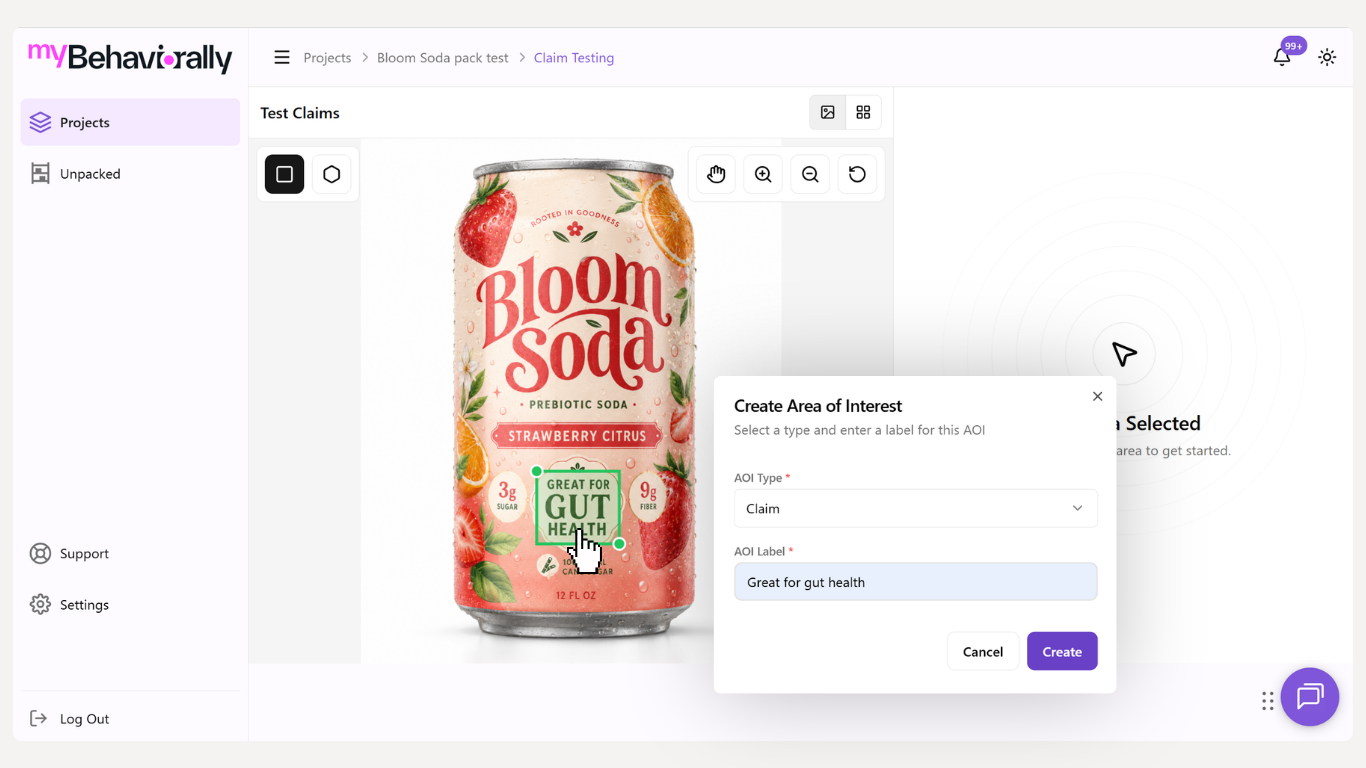Click the layers icon next to Projects
The image size is (1366, 768).
pos(40,122)
